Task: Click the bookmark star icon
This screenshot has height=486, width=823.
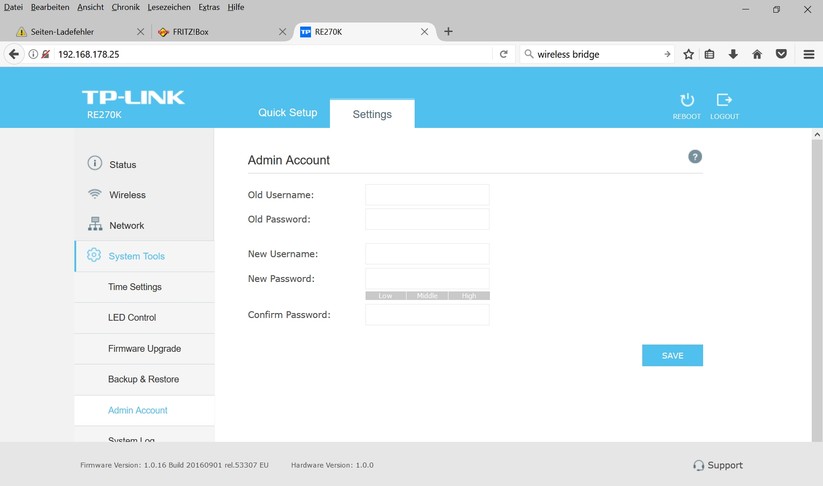Action: pyautogui.click(x=688, y=54)
